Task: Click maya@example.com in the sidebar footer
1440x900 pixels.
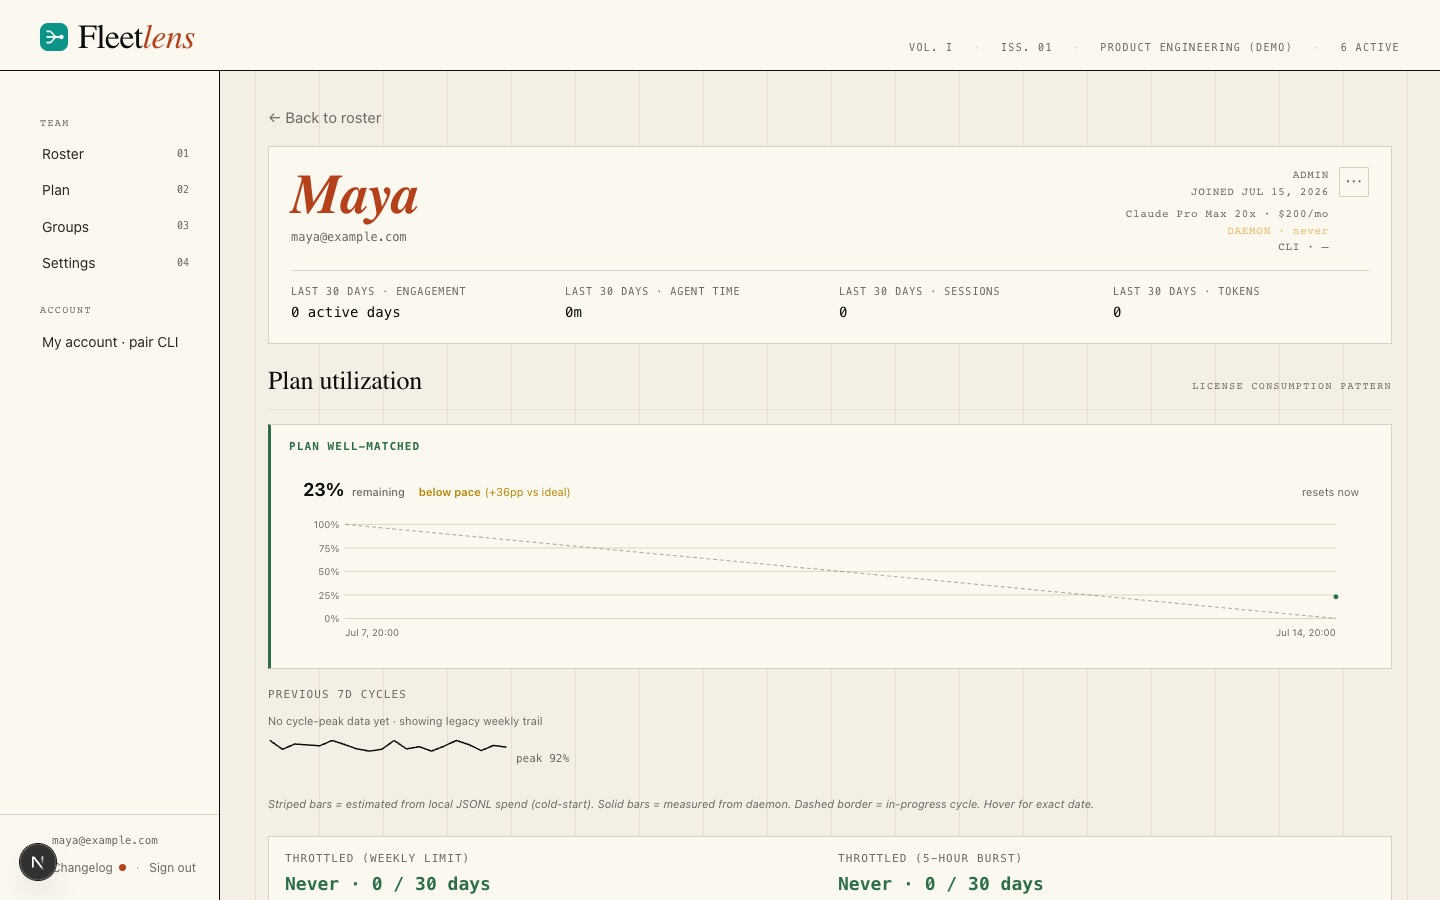Action: [105, 841]
